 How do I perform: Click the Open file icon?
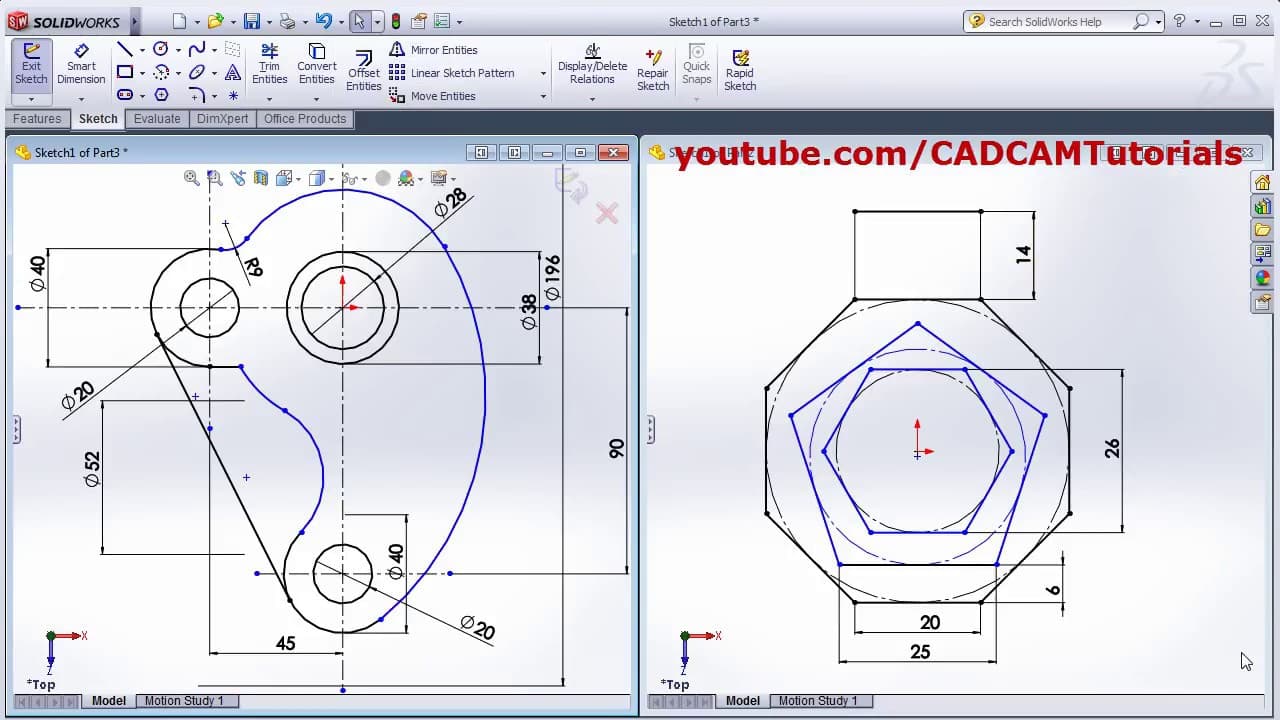(214, 21)
